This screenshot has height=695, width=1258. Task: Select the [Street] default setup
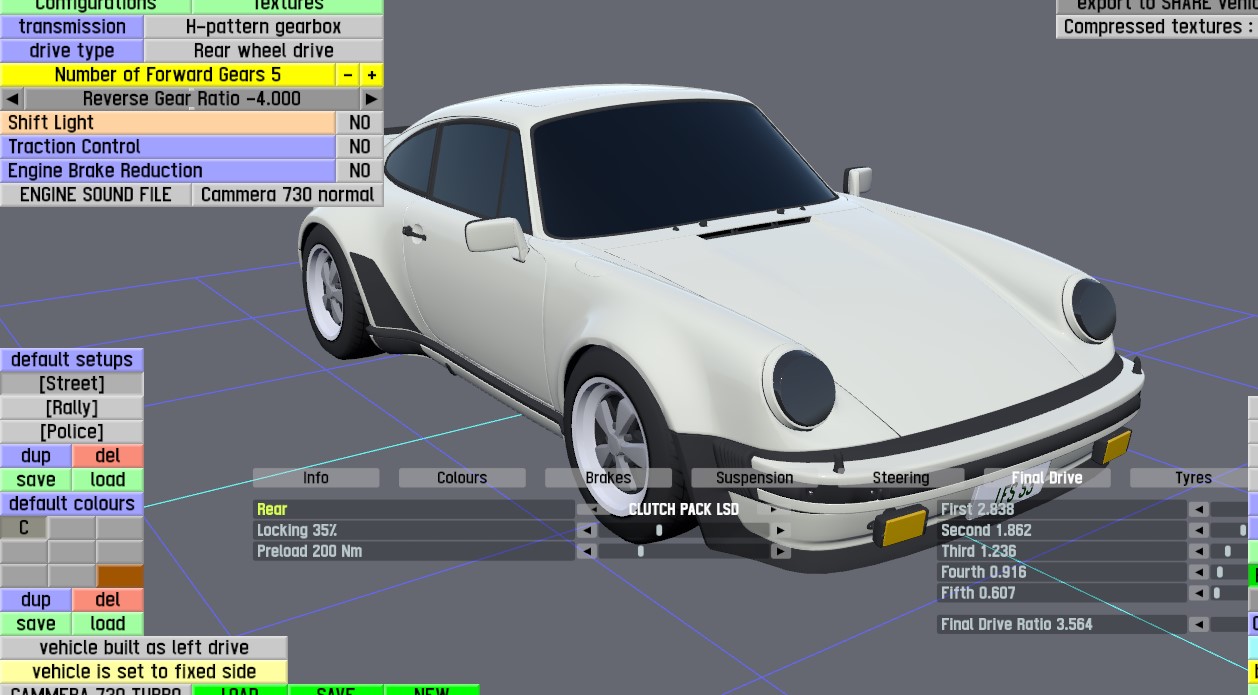tap(72, 384)
